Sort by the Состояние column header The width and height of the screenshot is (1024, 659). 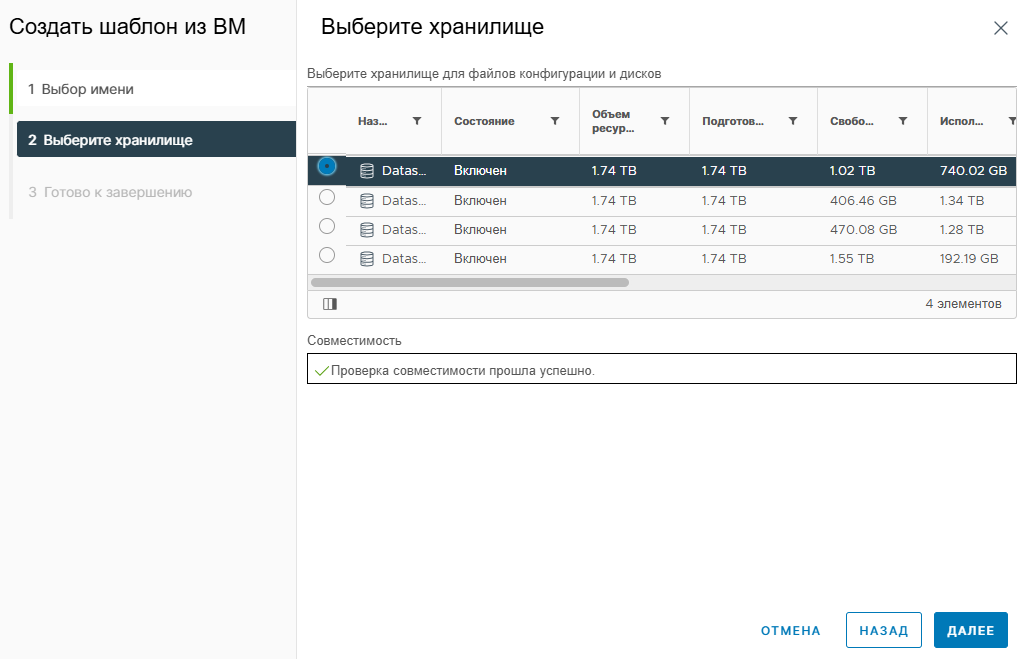[x=484, y=121]
